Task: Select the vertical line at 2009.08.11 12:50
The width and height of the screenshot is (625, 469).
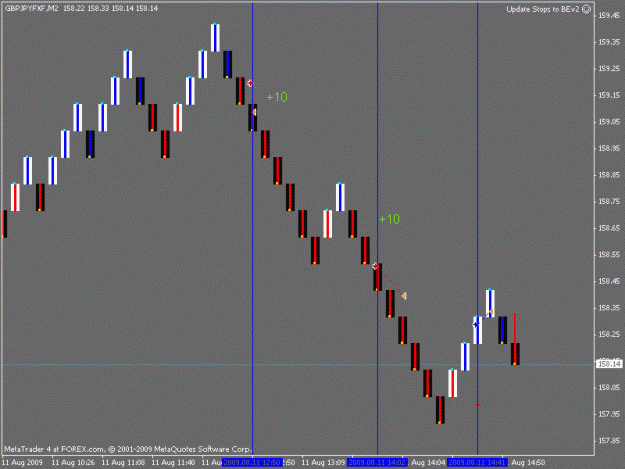Action: coord(252,227)
